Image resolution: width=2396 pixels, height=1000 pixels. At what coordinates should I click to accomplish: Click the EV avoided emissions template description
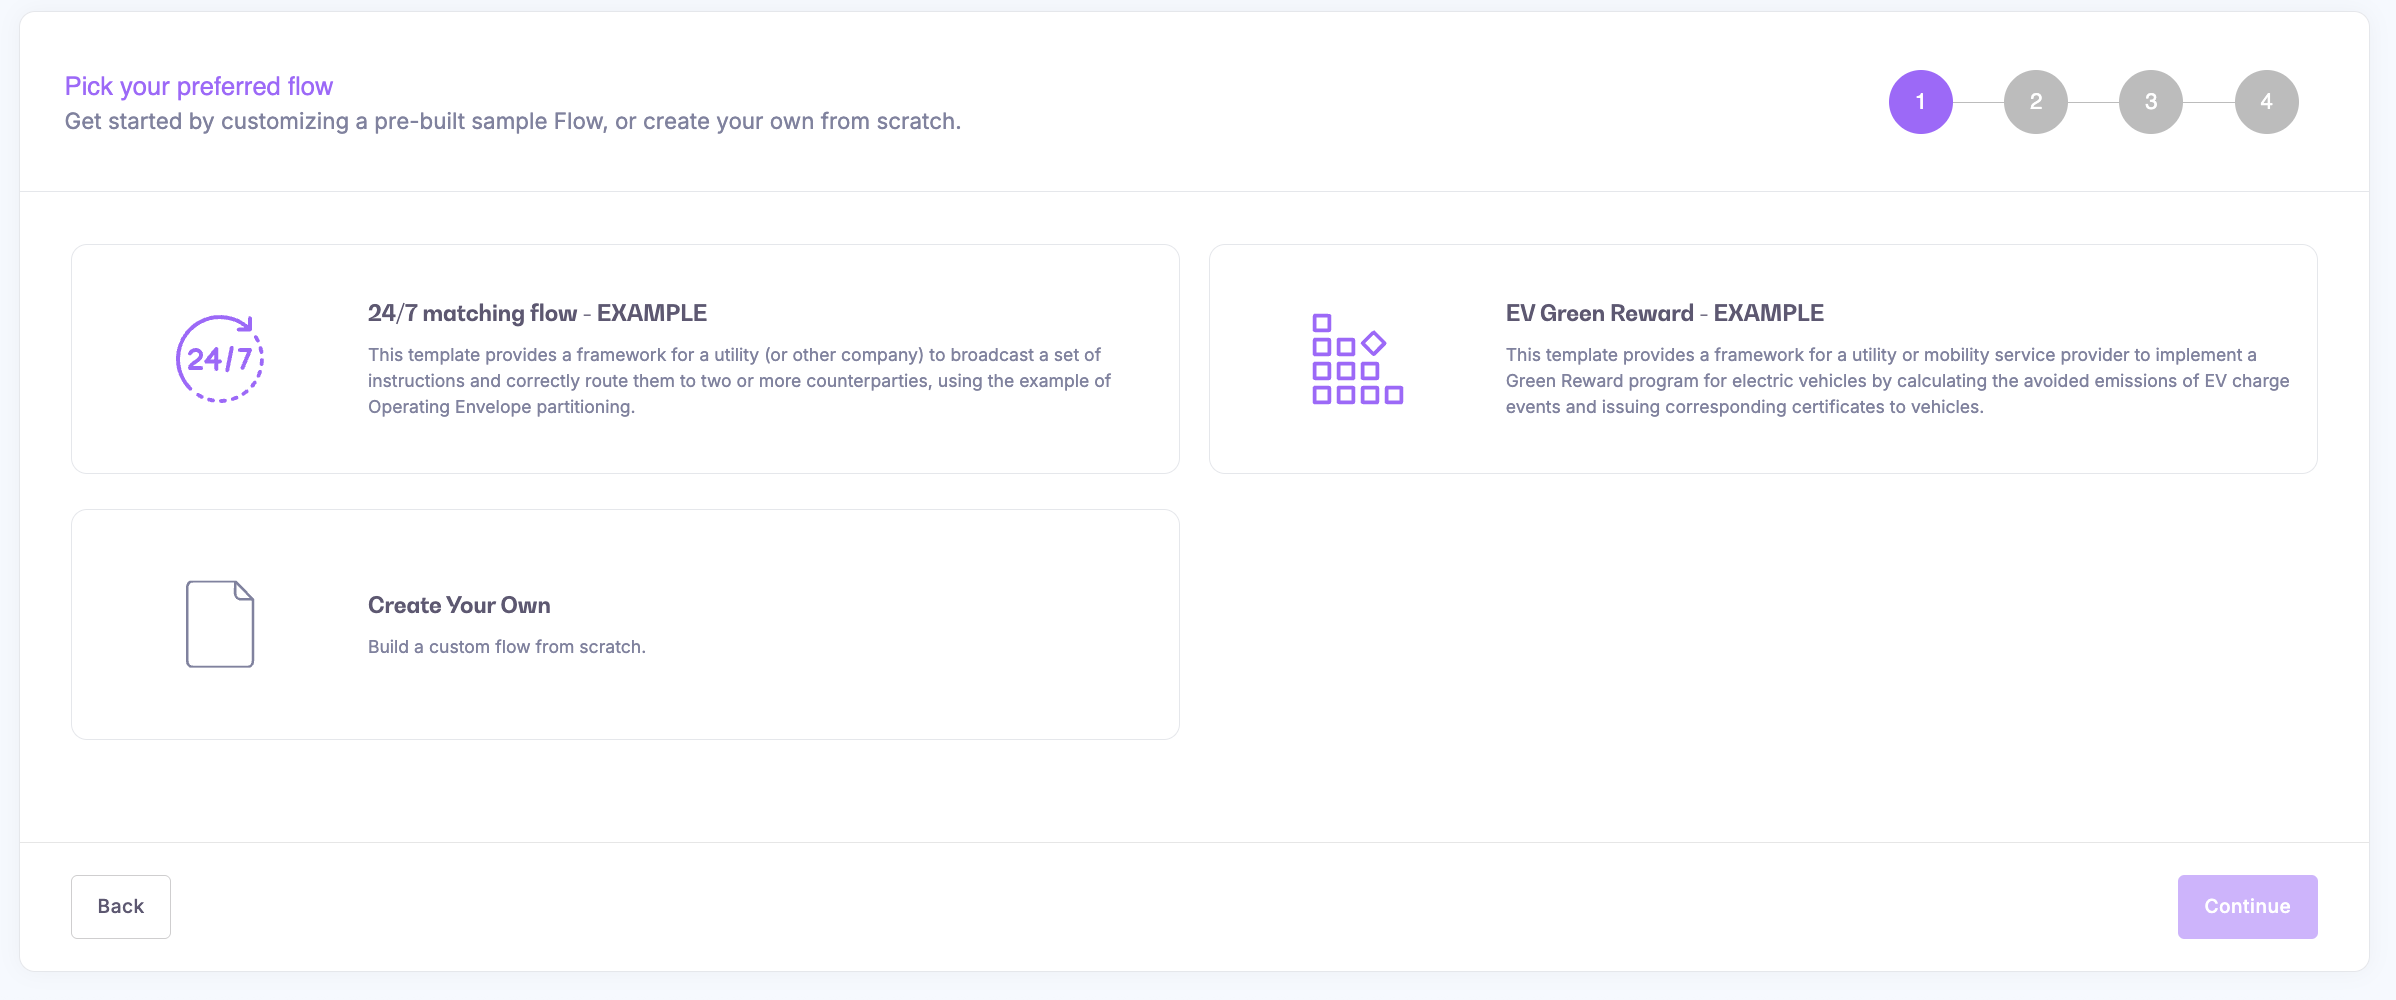point(1897,381)
